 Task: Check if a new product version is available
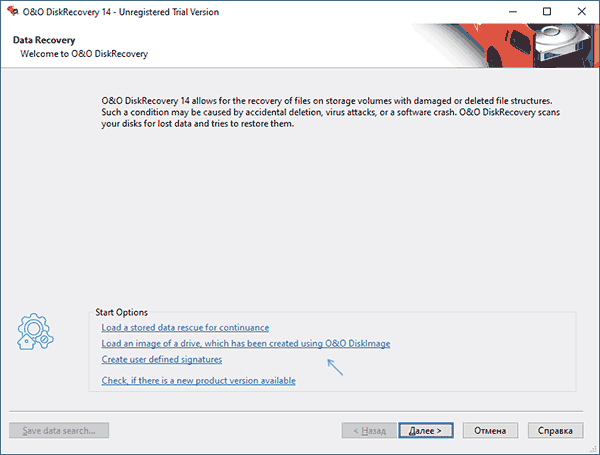click(x=198, y=381)
